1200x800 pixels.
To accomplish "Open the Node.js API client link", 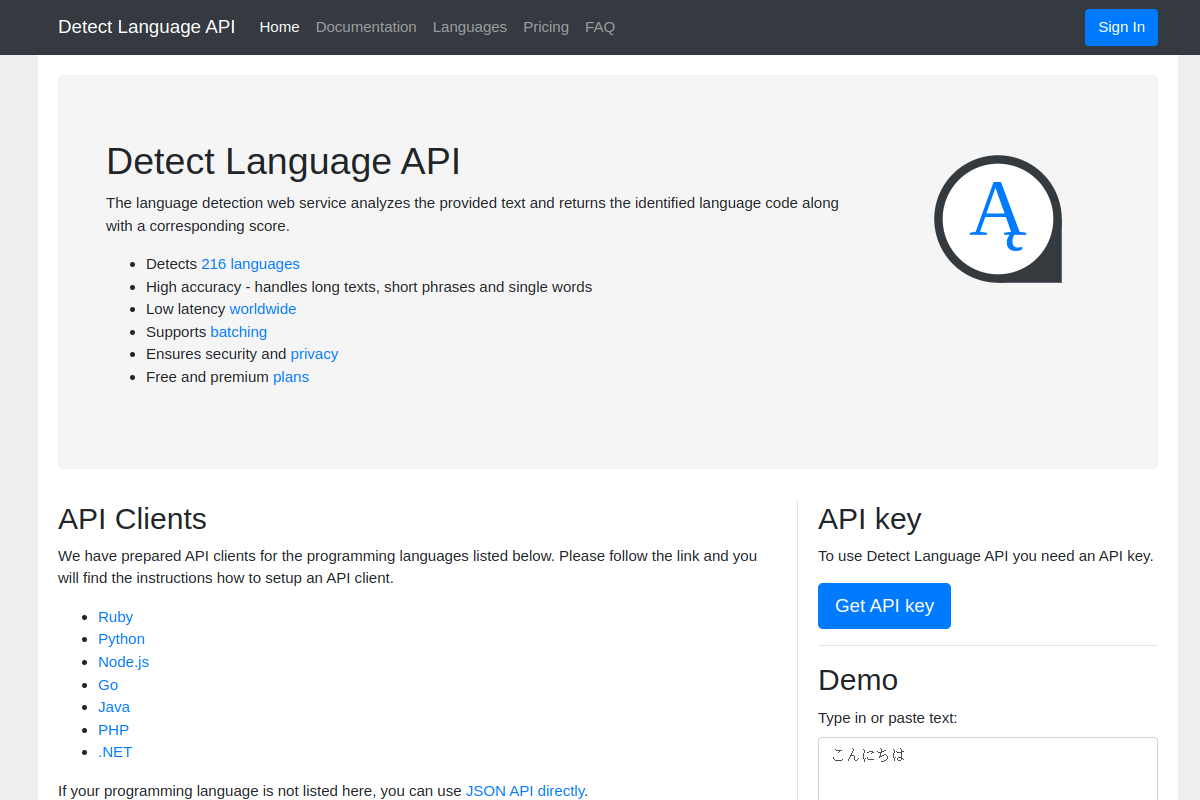I will pyautogui.click(x=123, y=662).
